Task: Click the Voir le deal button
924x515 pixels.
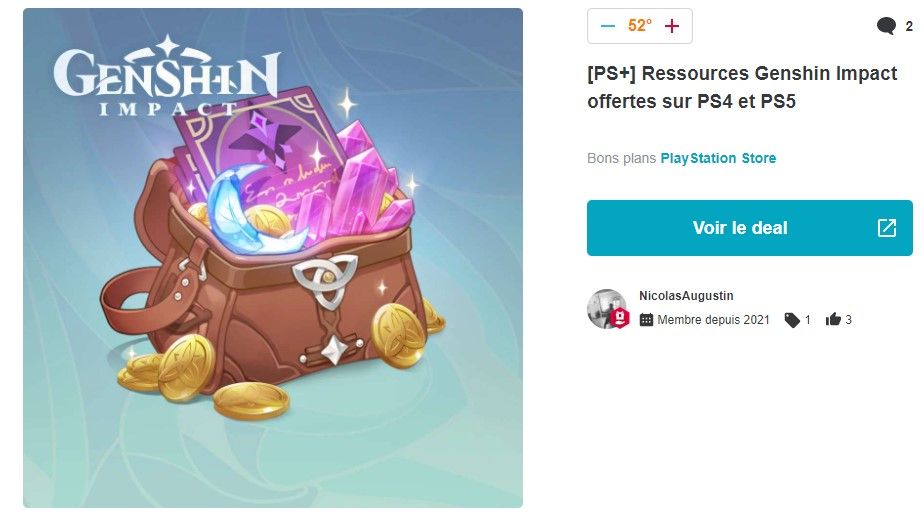Action: 750,228
